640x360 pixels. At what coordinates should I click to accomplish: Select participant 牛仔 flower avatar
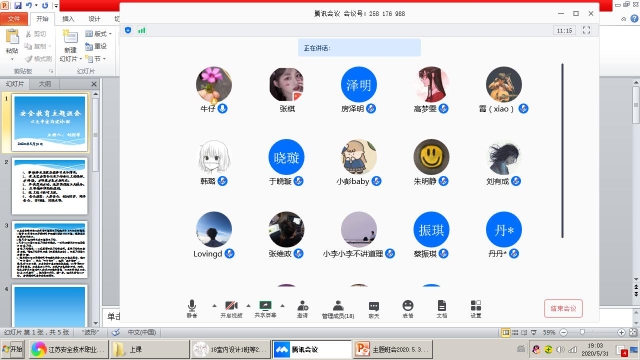pos(214,84)
